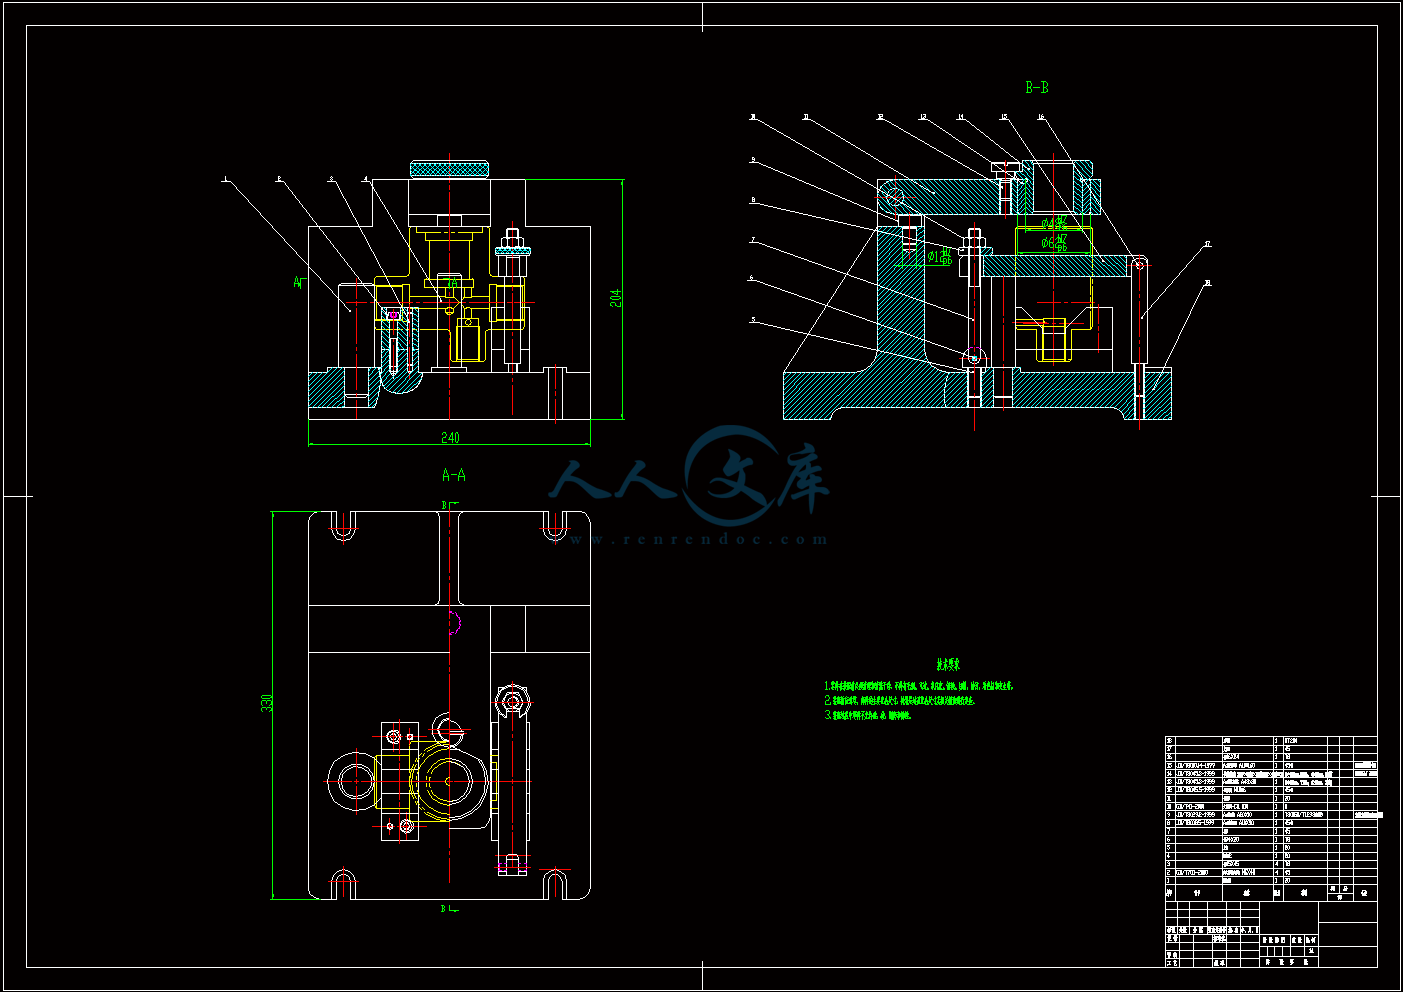Click balloon number 14 above B-B view
Screen dimensions: 1403x992
point(960,117)
